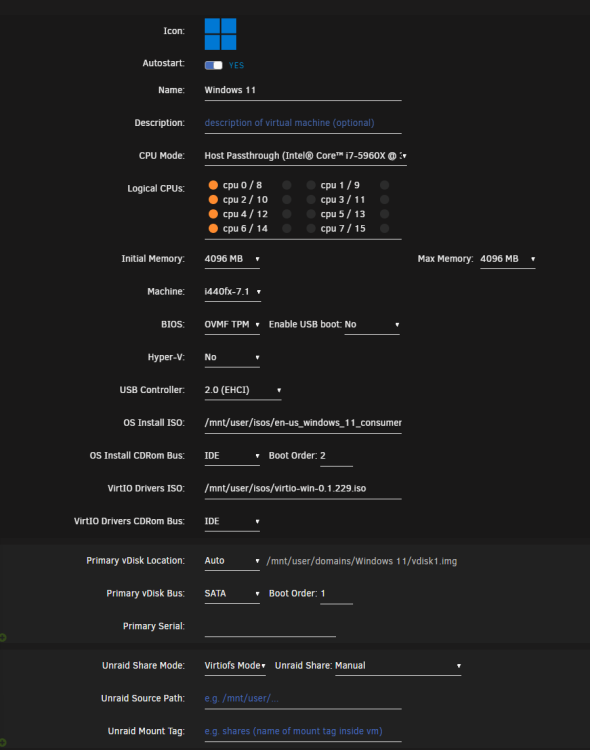Open the Initial Memory dropdown
The width and height of the screenshot is (590, 750).
click(232, 259)
